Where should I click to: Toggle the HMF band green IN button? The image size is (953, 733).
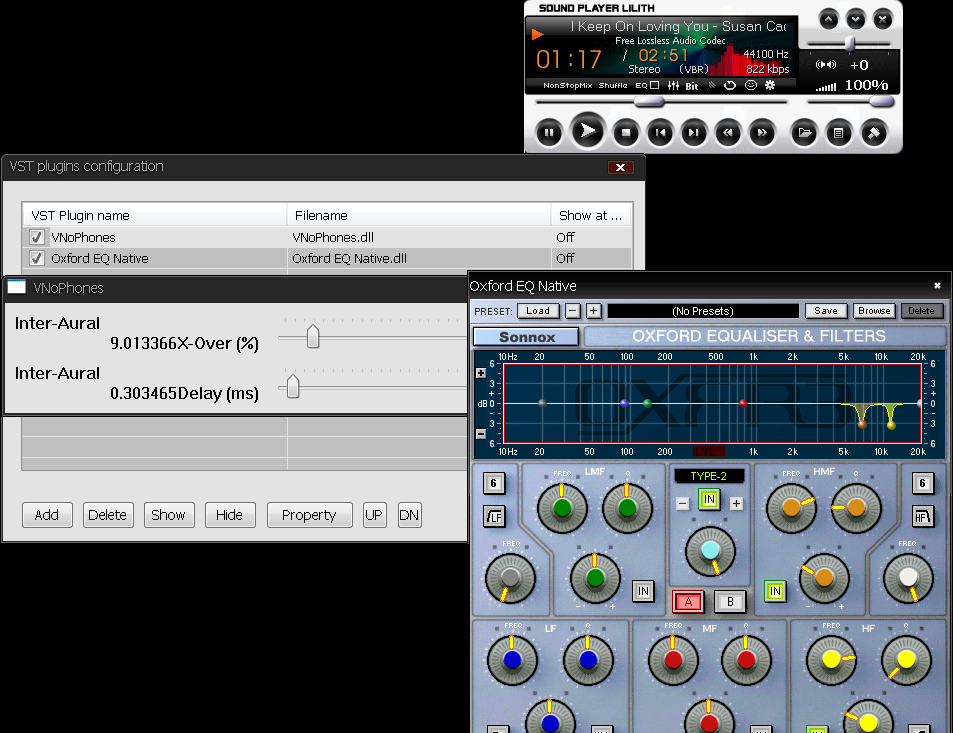(x=776, y=591)
